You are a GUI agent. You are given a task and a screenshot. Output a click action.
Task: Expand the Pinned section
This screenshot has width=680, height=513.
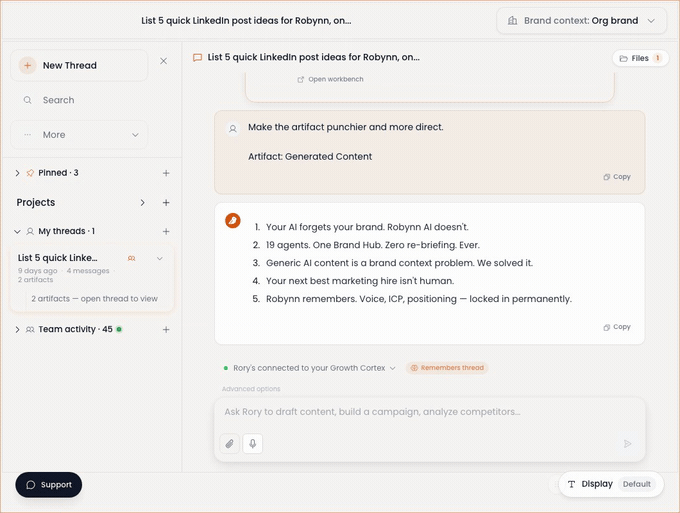[x=17, y=173]
